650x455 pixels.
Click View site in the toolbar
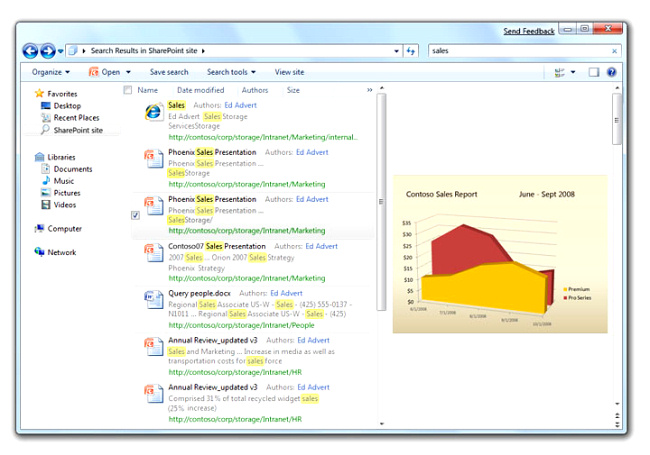[289, 72]
